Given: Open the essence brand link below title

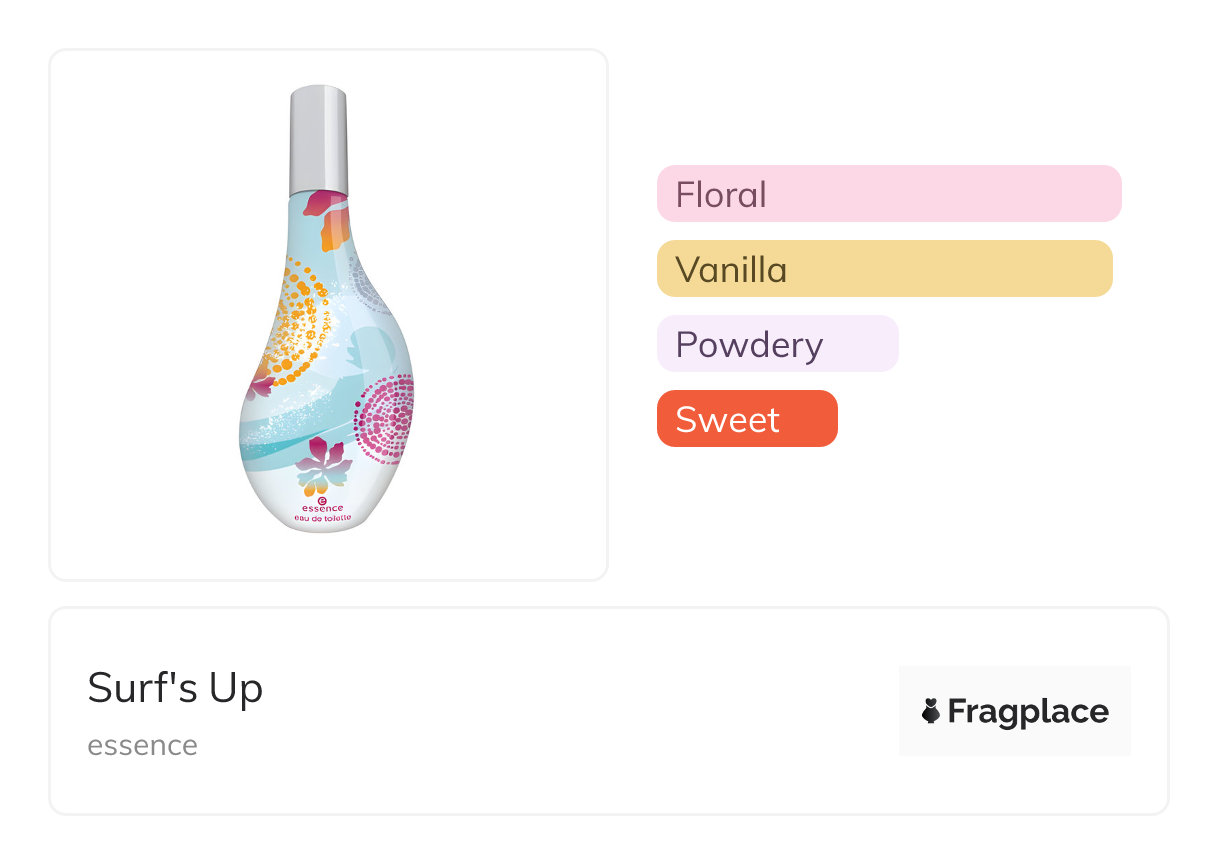Looking at the screenshot, I should click(142, 746).
